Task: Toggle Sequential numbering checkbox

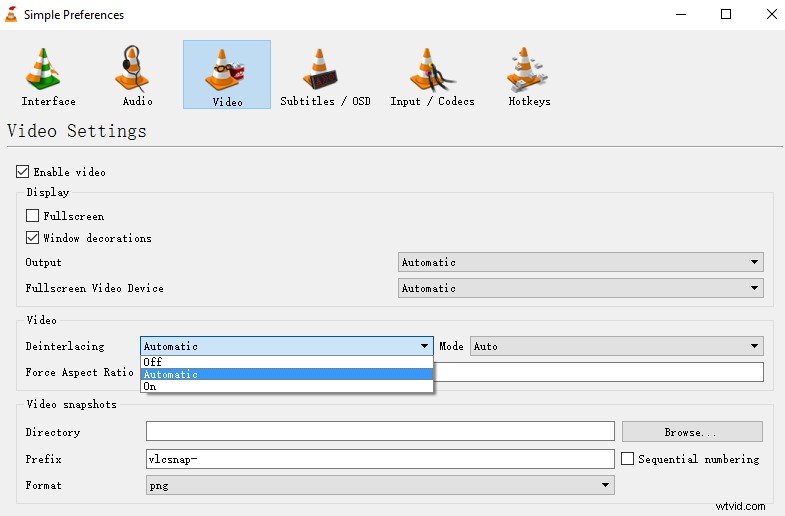Action: pyautogui.click(x=628, y=459)
